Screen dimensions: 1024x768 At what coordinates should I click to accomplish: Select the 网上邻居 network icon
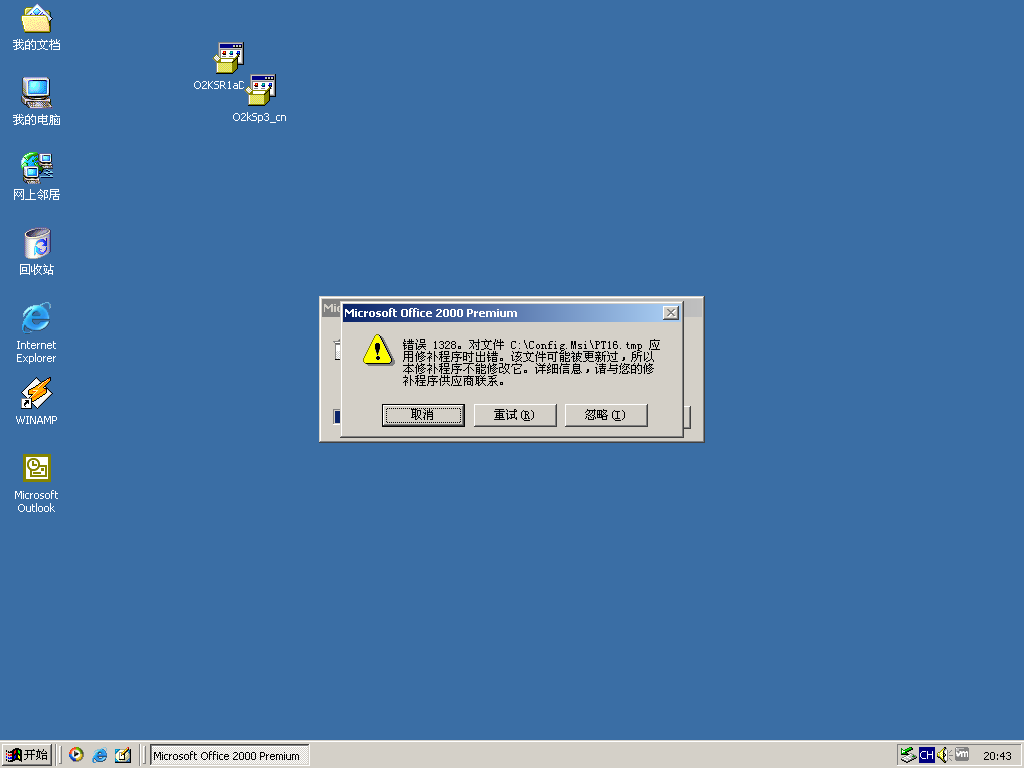coord(37,168)
